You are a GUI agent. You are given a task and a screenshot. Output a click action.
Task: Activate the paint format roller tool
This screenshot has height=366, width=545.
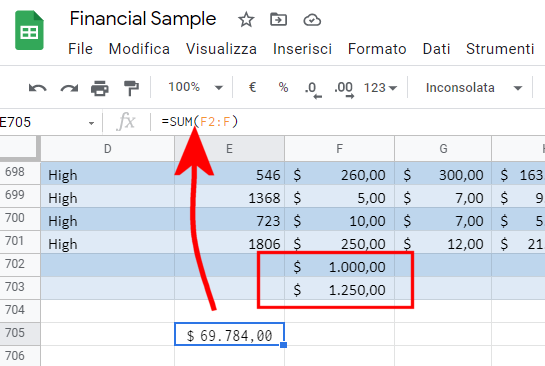(131, 88)
